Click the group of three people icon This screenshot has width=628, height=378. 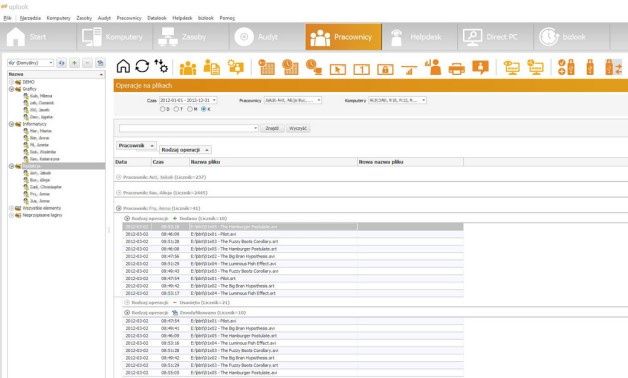coord(188,68)
